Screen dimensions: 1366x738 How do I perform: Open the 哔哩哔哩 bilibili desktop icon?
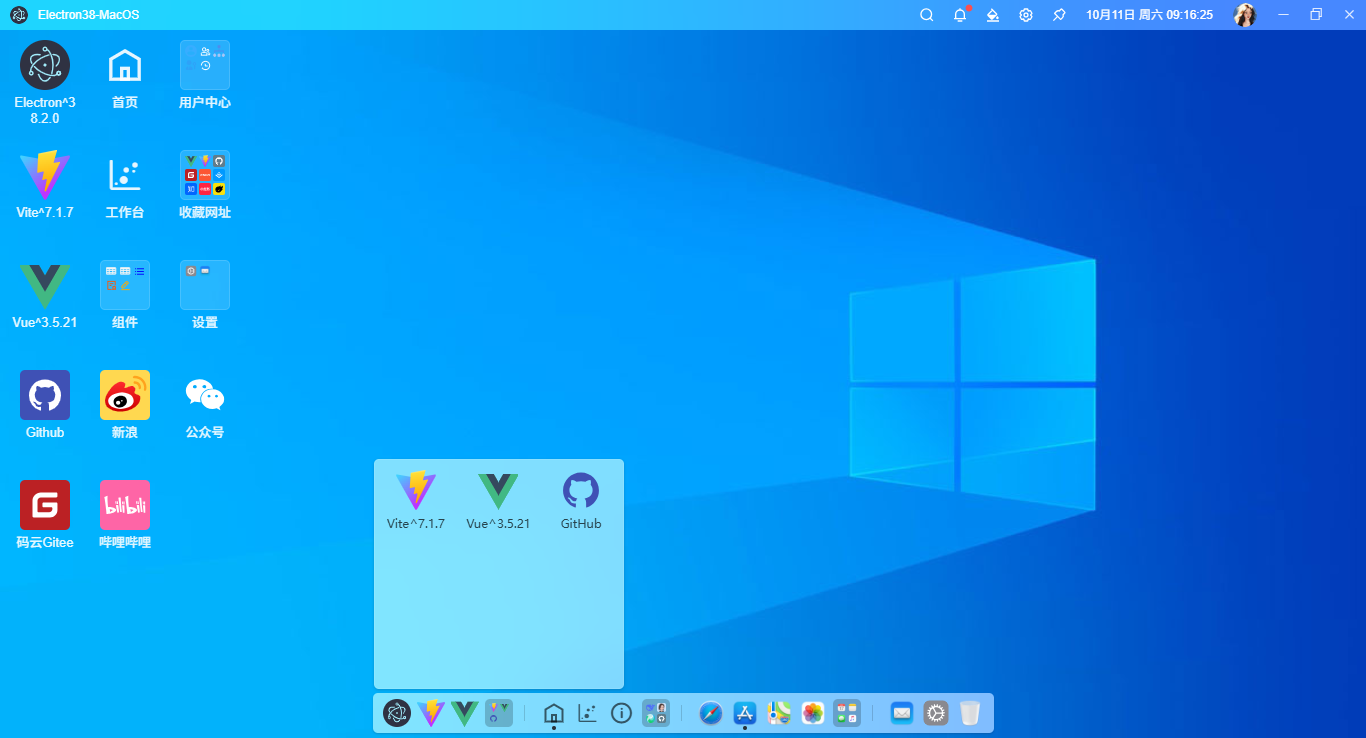coord(125,505)
